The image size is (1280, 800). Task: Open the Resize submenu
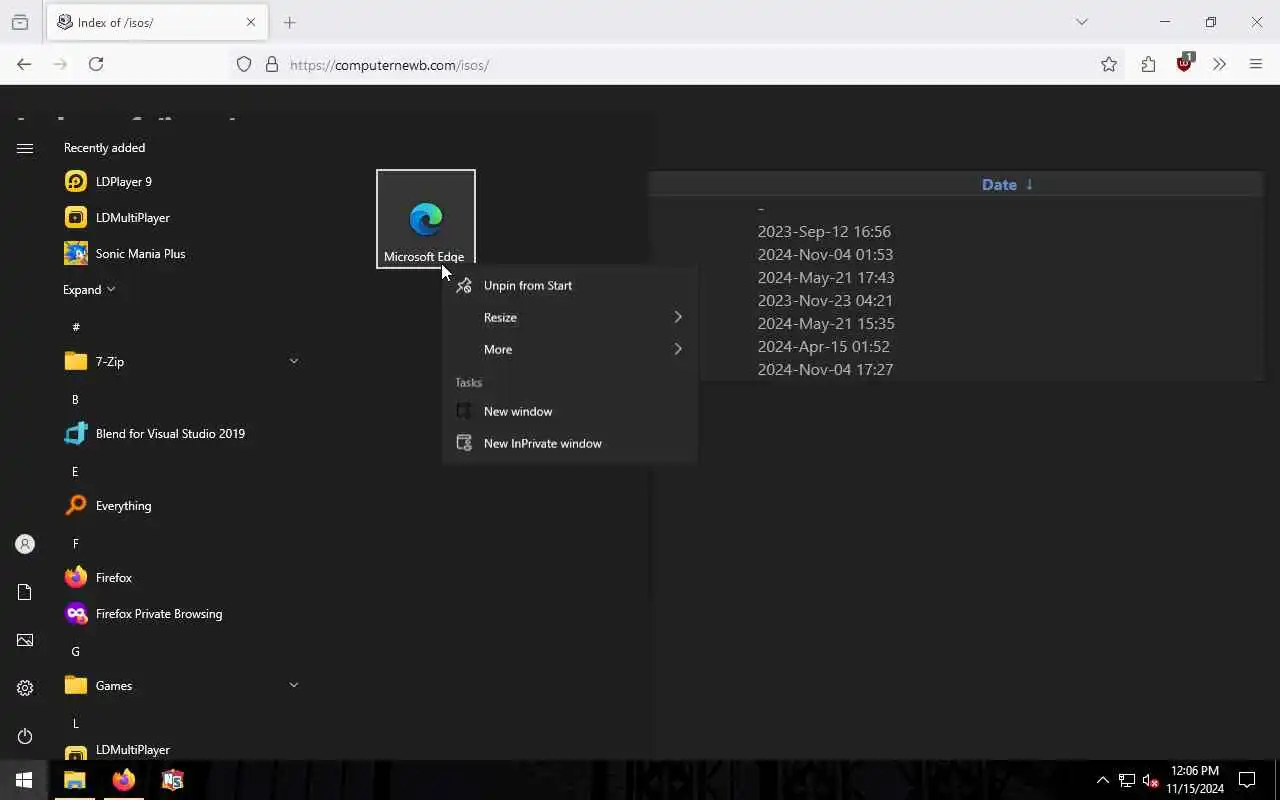569,317
